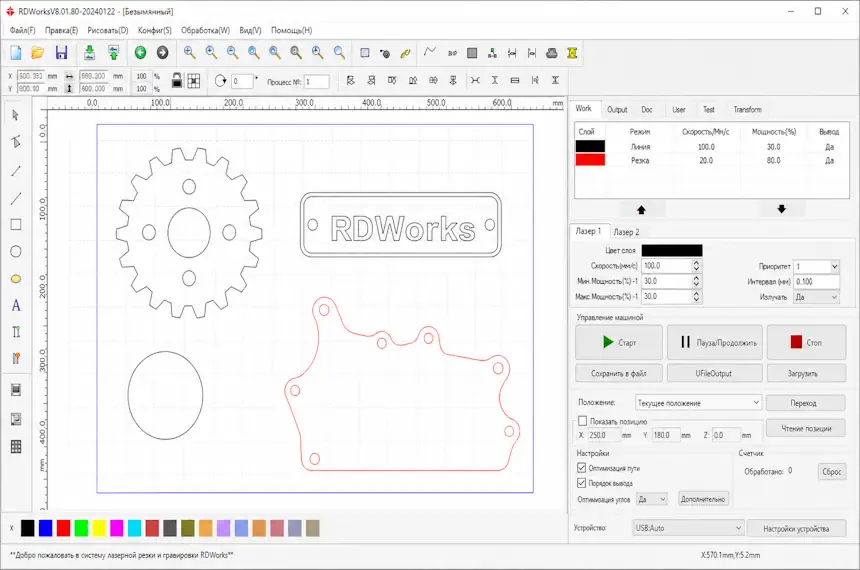
Task: Click the first magnifier zoom icon
Action: tap(190, 53)
